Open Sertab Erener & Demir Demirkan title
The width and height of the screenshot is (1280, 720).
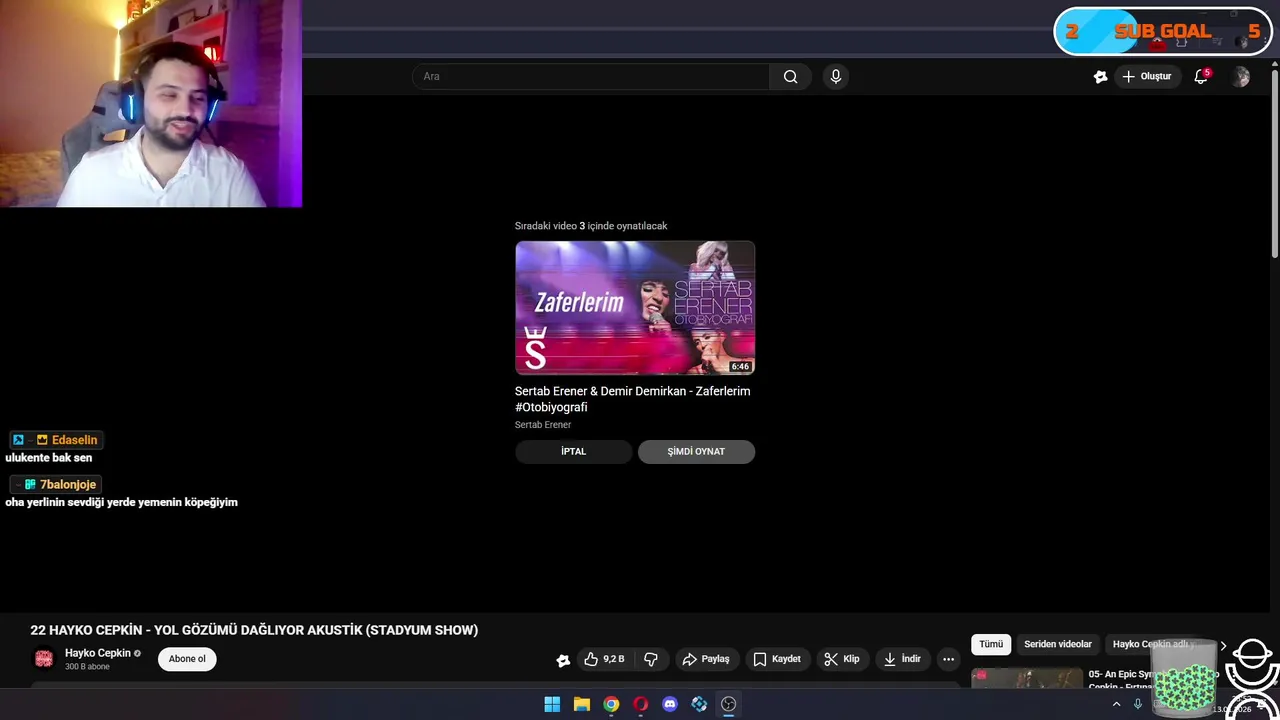(632, 399)
